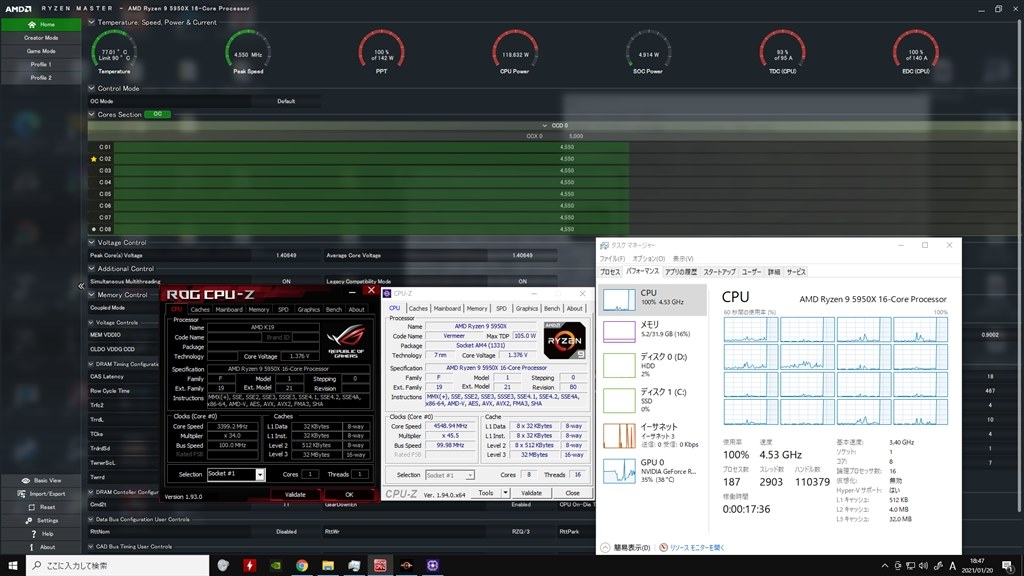
Task: Collapse the Control Mode section
Action: click(91, 88)
